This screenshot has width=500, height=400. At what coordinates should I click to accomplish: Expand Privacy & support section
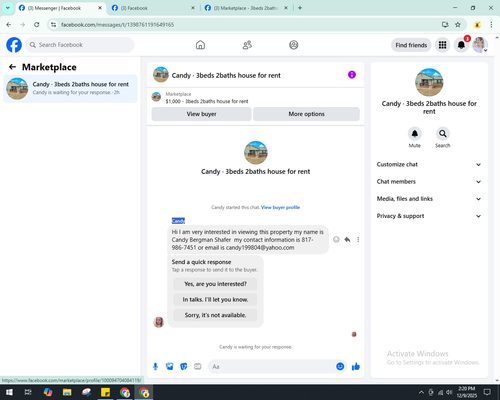(429, 216)
